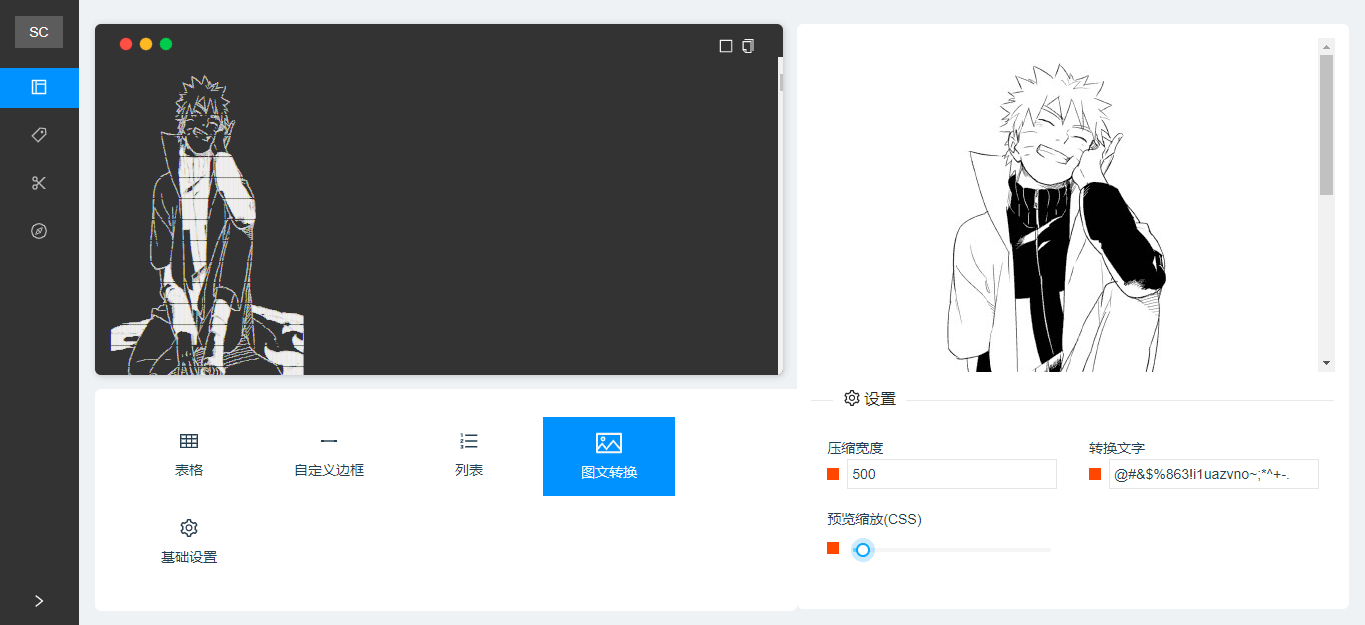Open the 表格 tool

189,456
